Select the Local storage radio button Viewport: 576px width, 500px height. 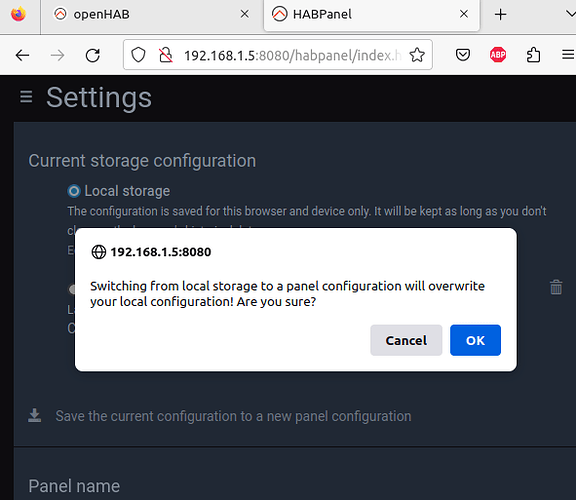(x=74, y=191)
